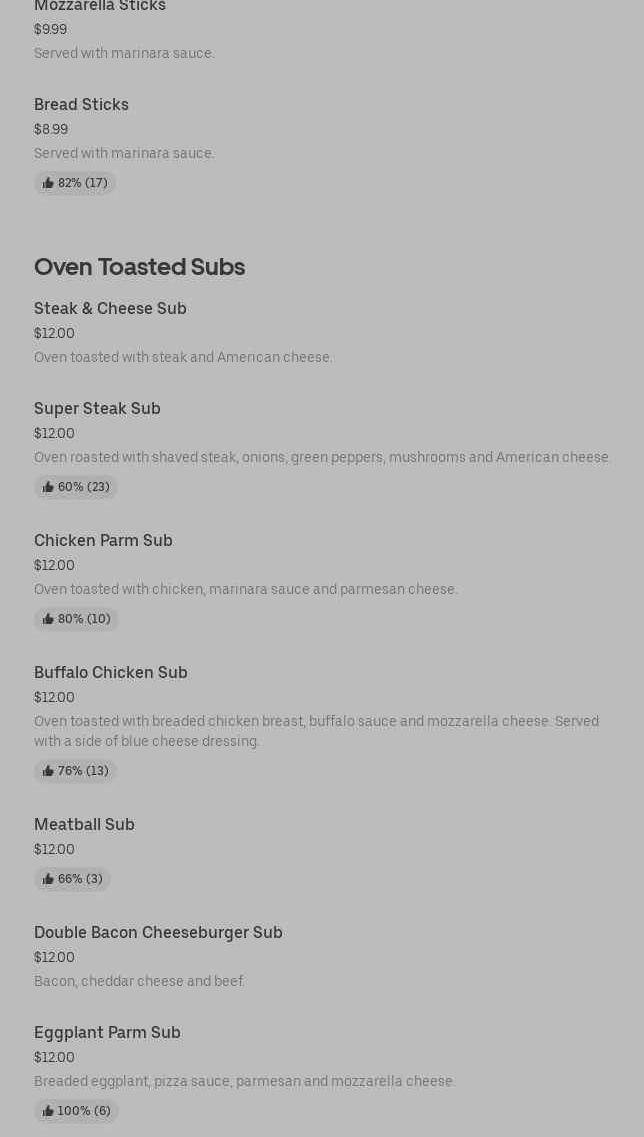Screen dimensions: 644x1137
Task: Click thumbs-up icon under Chicken Parm Sub
Action: pyautogui.click(x=48, y=619)
